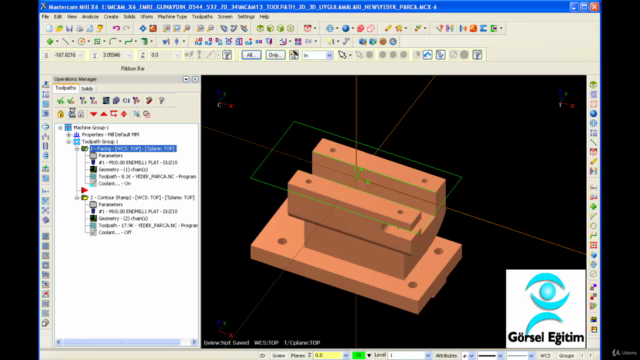The width and height of the screenshot is (640, 360).
Task: Click the Backplot selected operations icon
Action: (x=106, y=100)
